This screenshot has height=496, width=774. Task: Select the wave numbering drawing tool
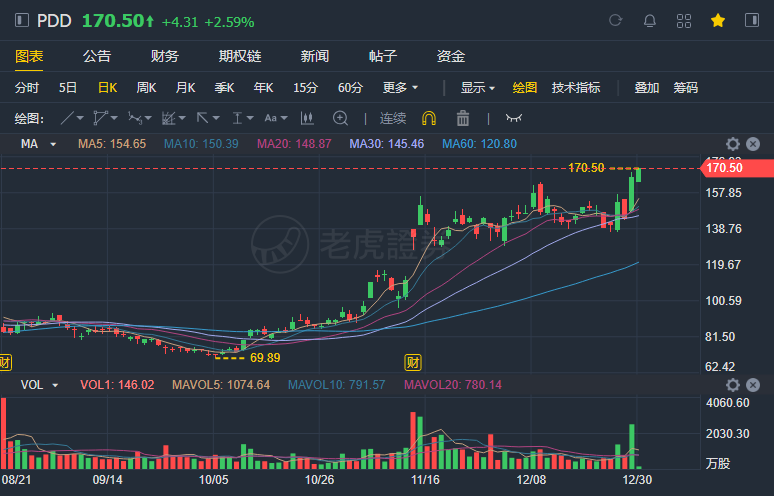point(135,118)
